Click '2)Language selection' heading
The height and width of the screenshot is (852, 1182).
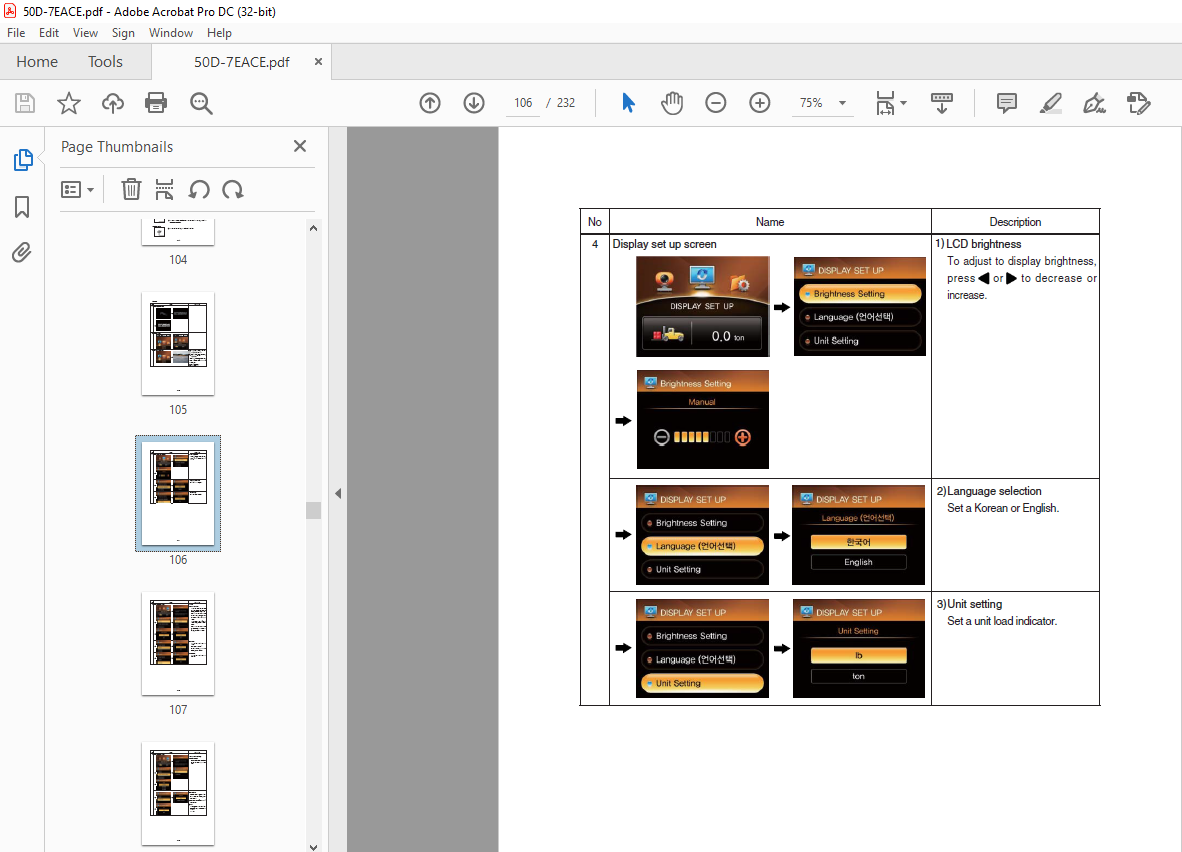click(989, 491)
